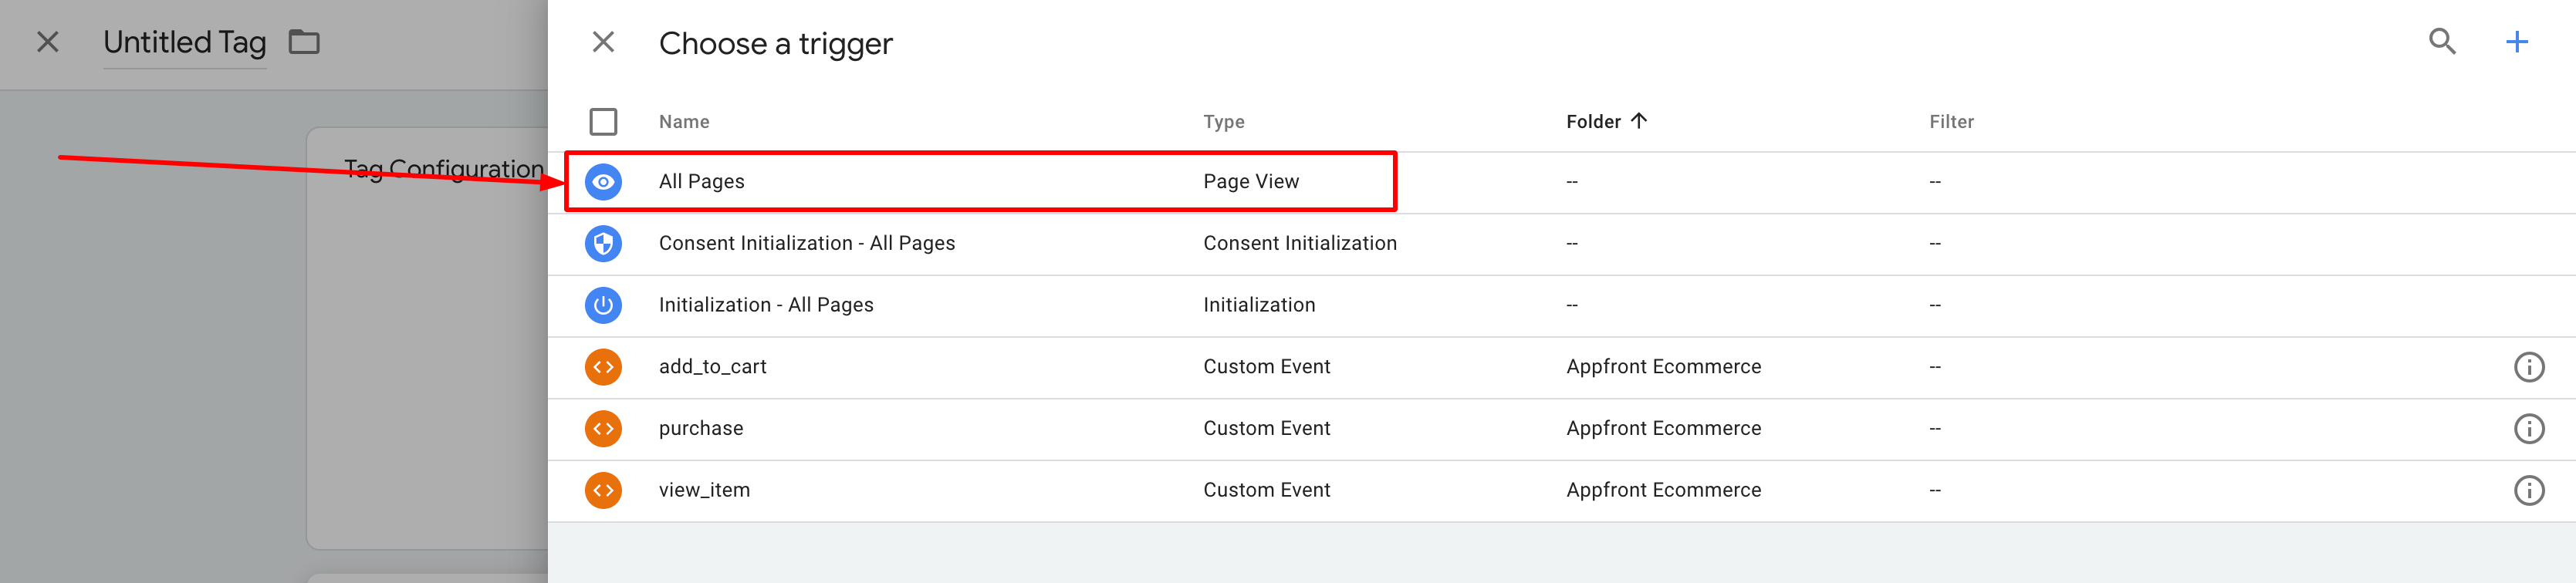Viewport: 2576px width, 583px height.
Task: Click the Tag Configuration heading
Action: (443, 169)
